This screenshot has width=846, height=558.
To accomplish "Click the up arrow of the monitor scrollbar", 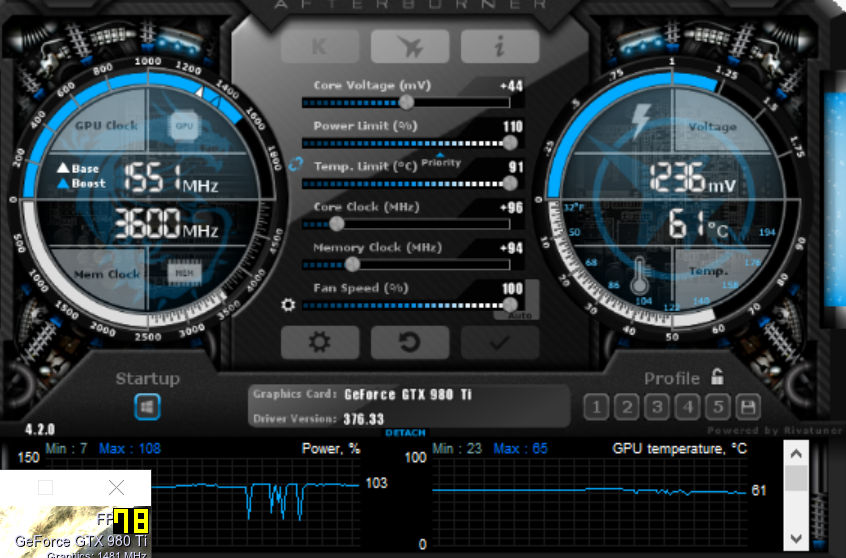I will pos(796,454).
